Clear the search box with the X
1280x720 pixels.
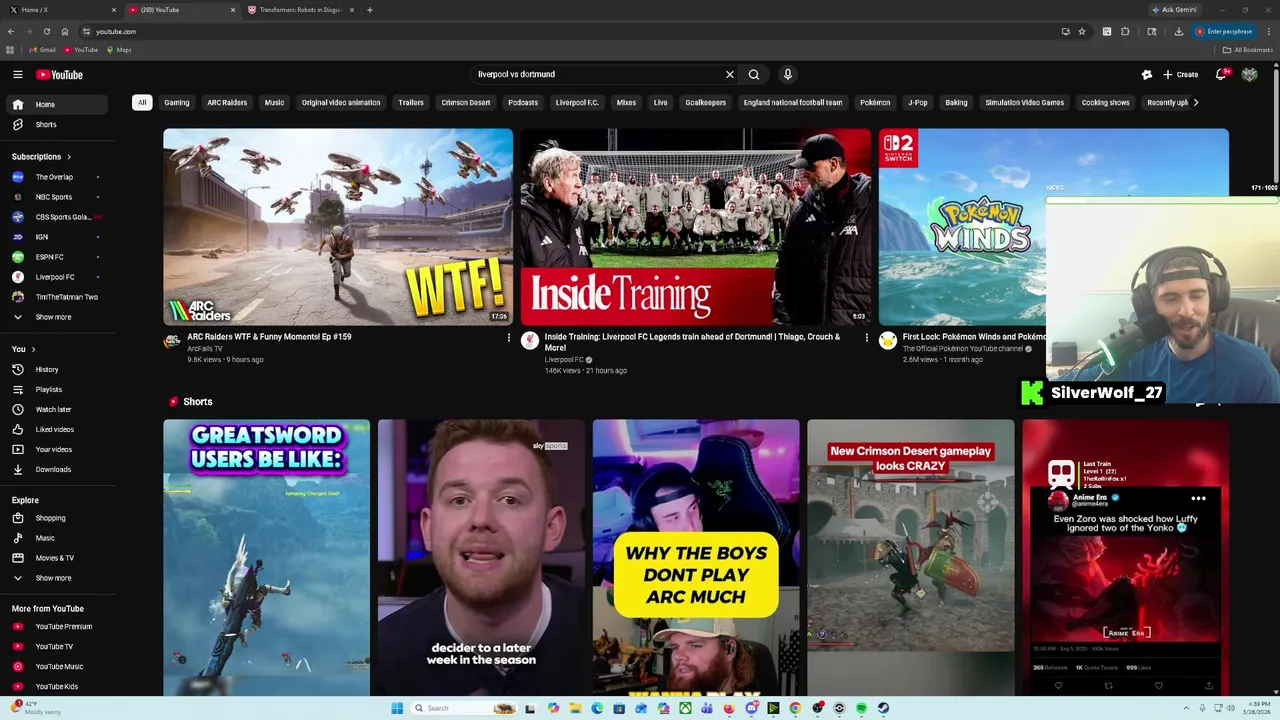point(729,74)
